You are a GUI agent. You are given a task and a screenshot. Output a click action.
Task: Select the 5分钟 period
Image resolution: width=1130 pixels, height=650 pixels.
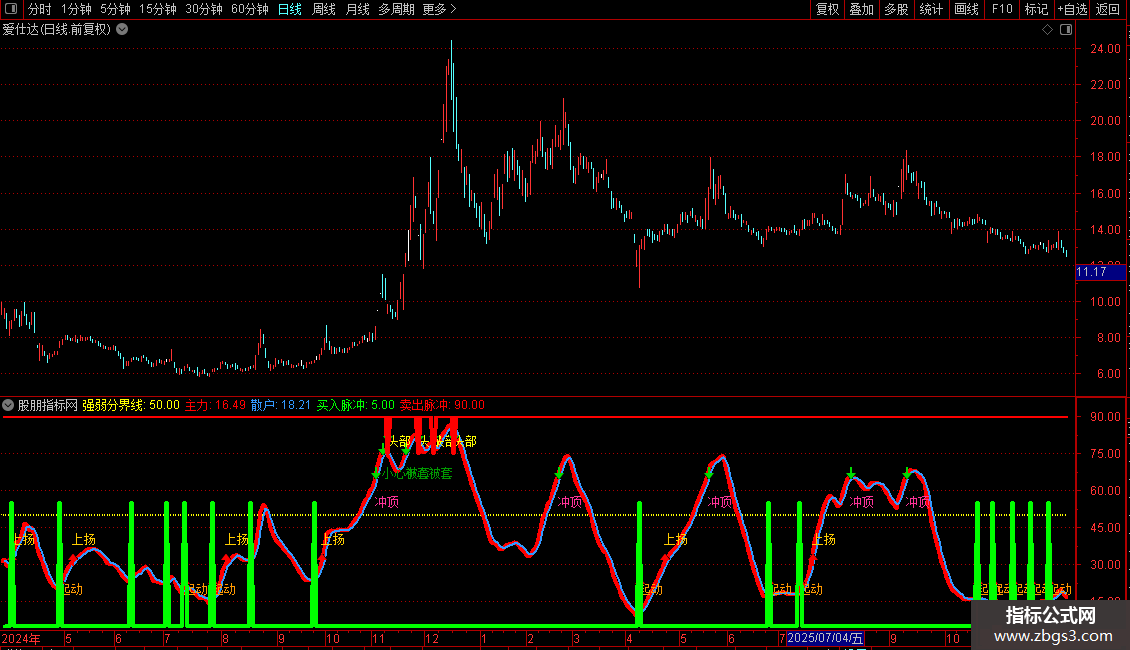115,9
